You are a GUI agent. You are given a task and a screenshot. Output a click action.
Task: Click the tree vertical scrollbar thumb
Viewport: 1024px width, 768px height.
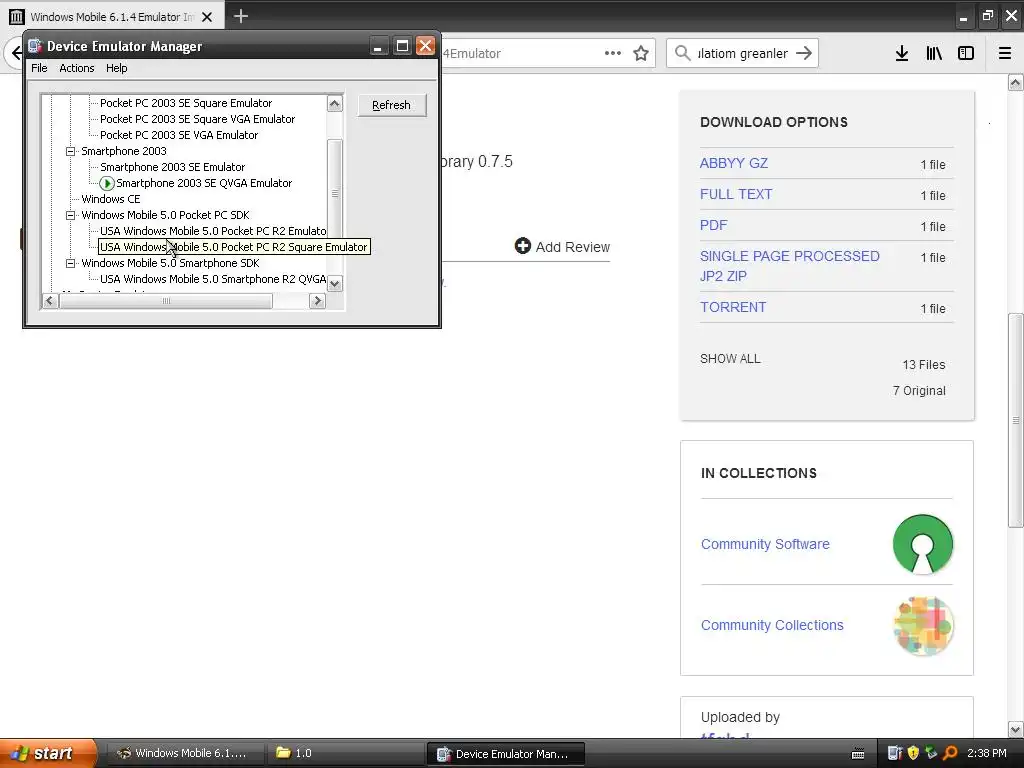[x=335, y=193]
